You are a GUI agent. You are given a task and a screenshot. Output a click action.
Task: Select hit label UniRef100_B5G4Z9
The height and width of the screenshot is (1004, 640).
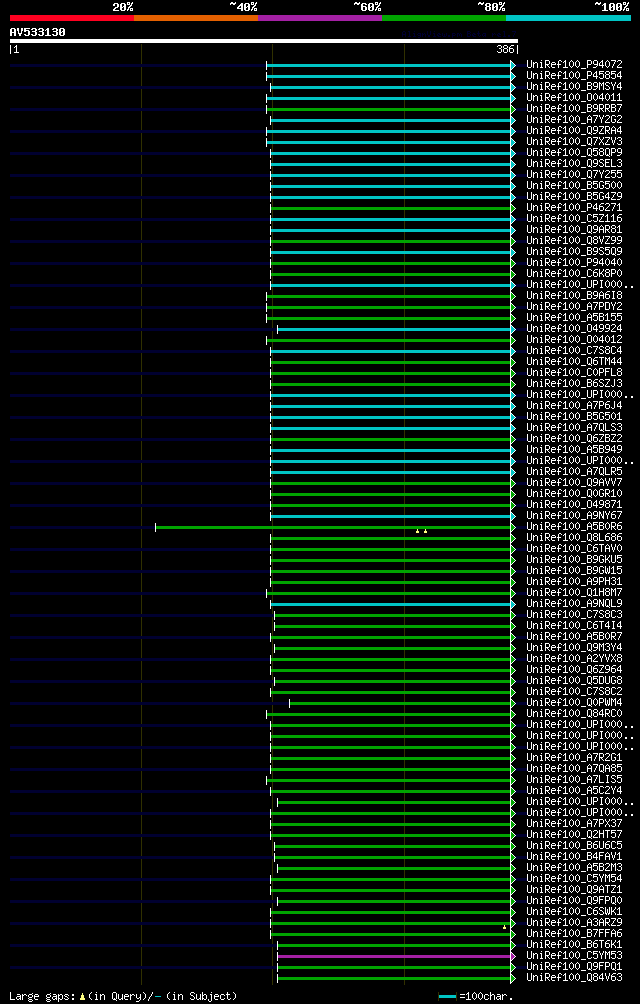tap(574, 197)
